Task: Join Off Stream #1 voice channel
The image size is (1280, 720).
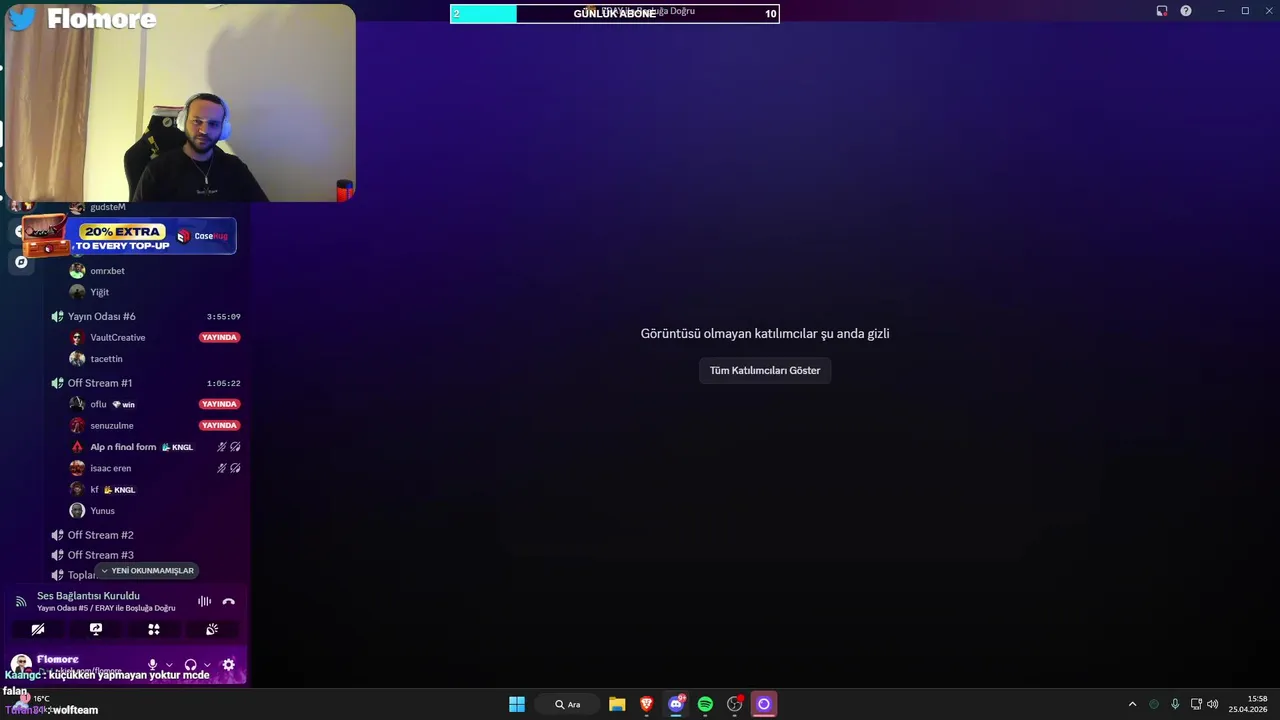Action: 100,383
